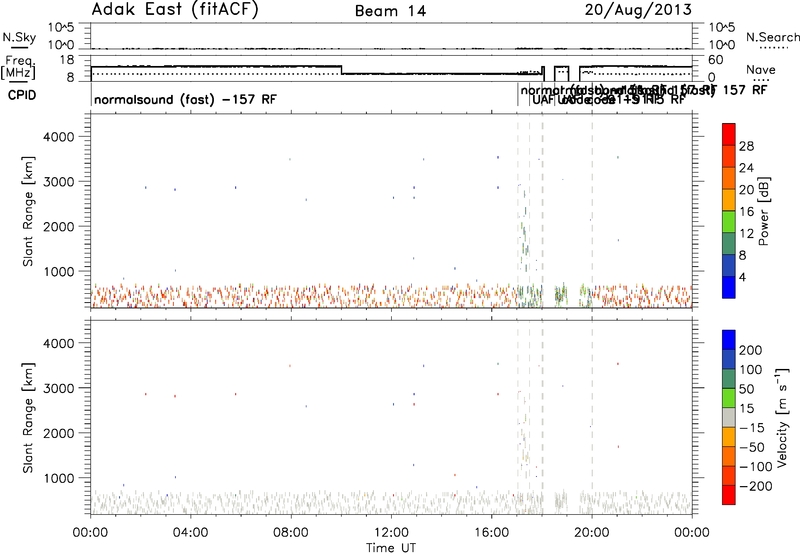Click 'normalsound (fast) -157 RF' CPID text

pos(185,99)
